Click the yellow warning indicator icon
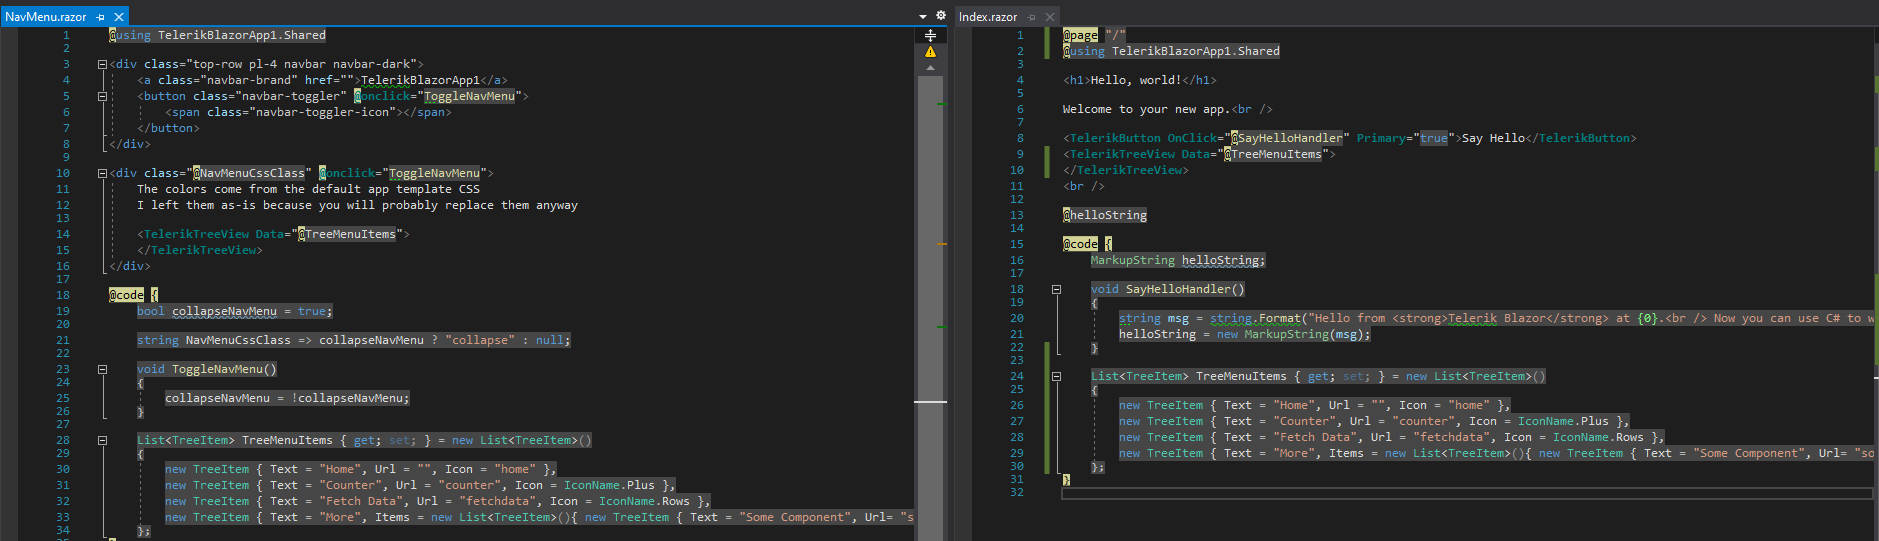This screenshot has height=541, width=1879. pyautogui.click(x=930, y=52)
